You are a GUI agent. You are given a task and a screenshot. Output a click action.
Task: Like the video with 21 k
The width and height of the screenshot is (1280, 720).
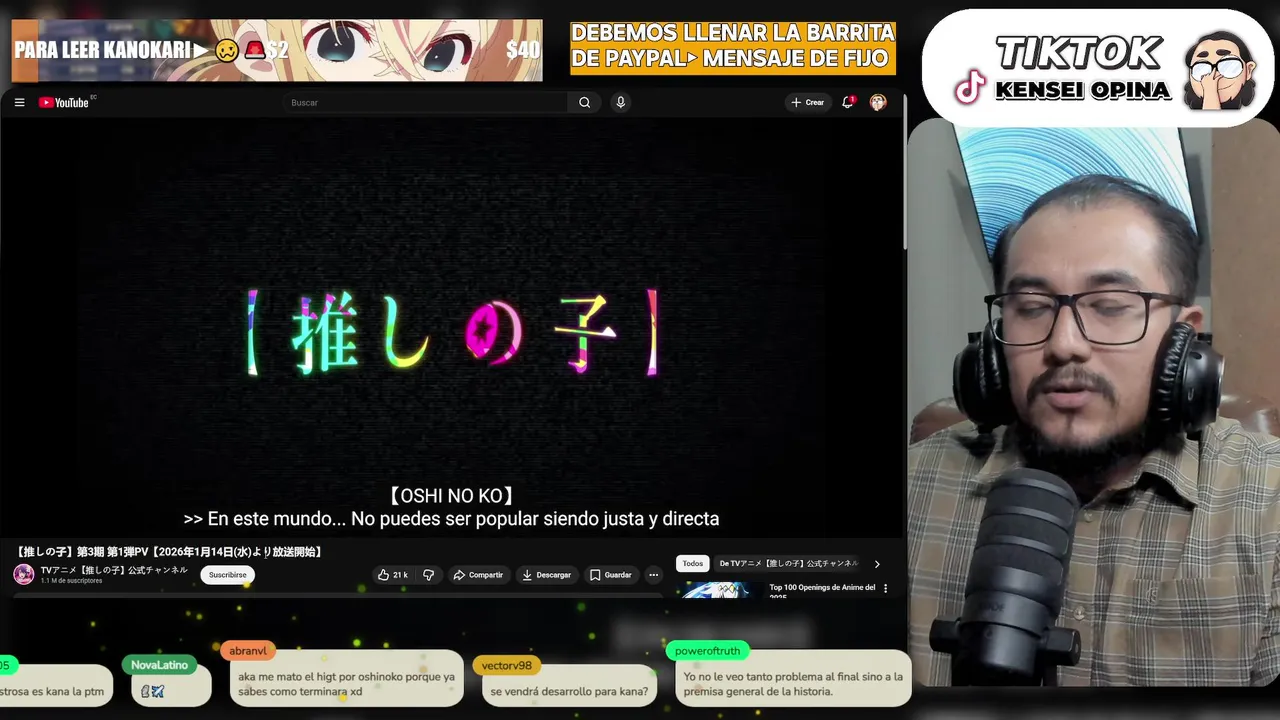coord(392,575)
